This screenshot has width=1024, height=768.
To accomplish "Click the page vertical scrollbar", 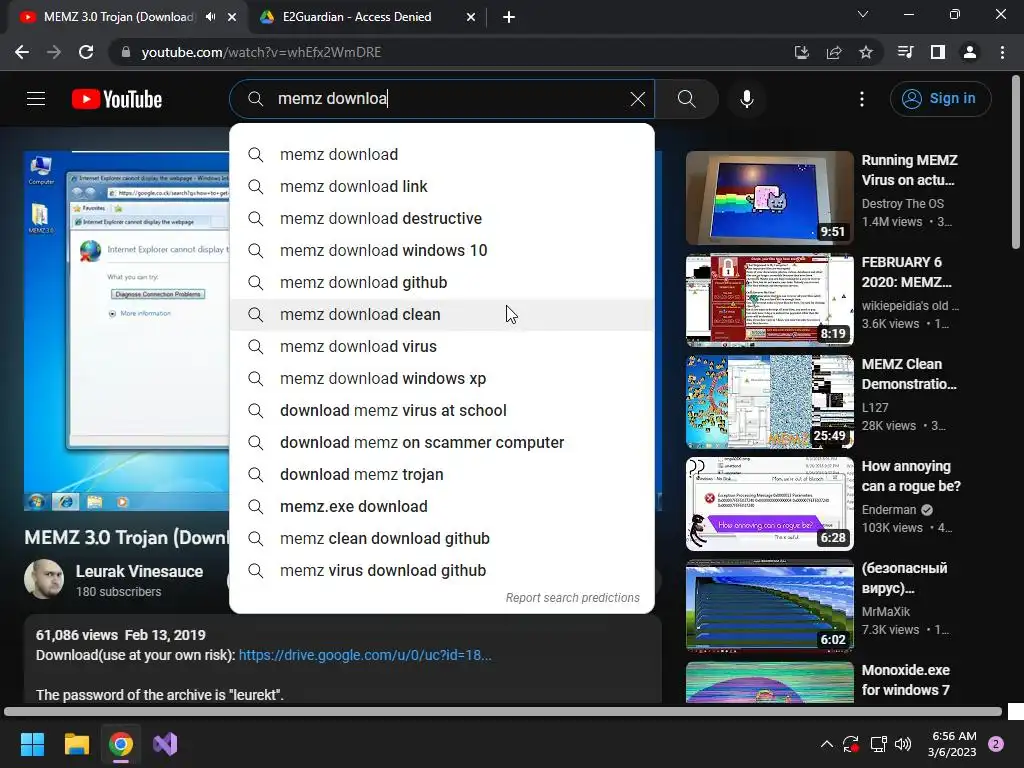I will tap(1016, 163).
